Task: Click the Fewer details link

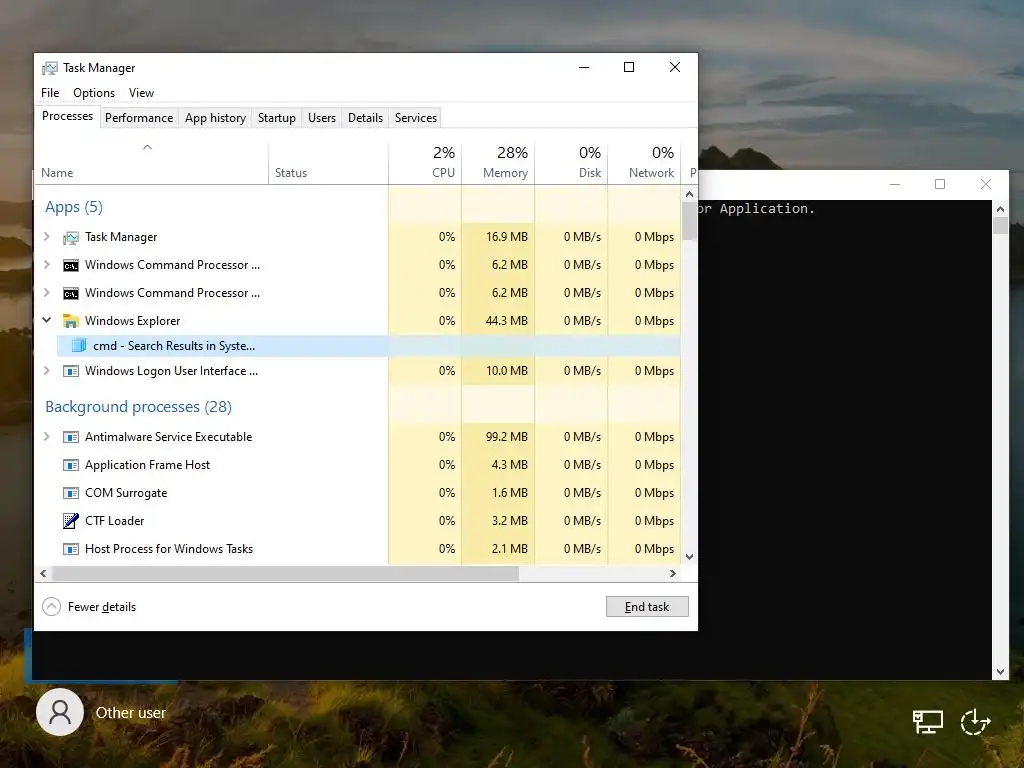Action: coord(102,607)
